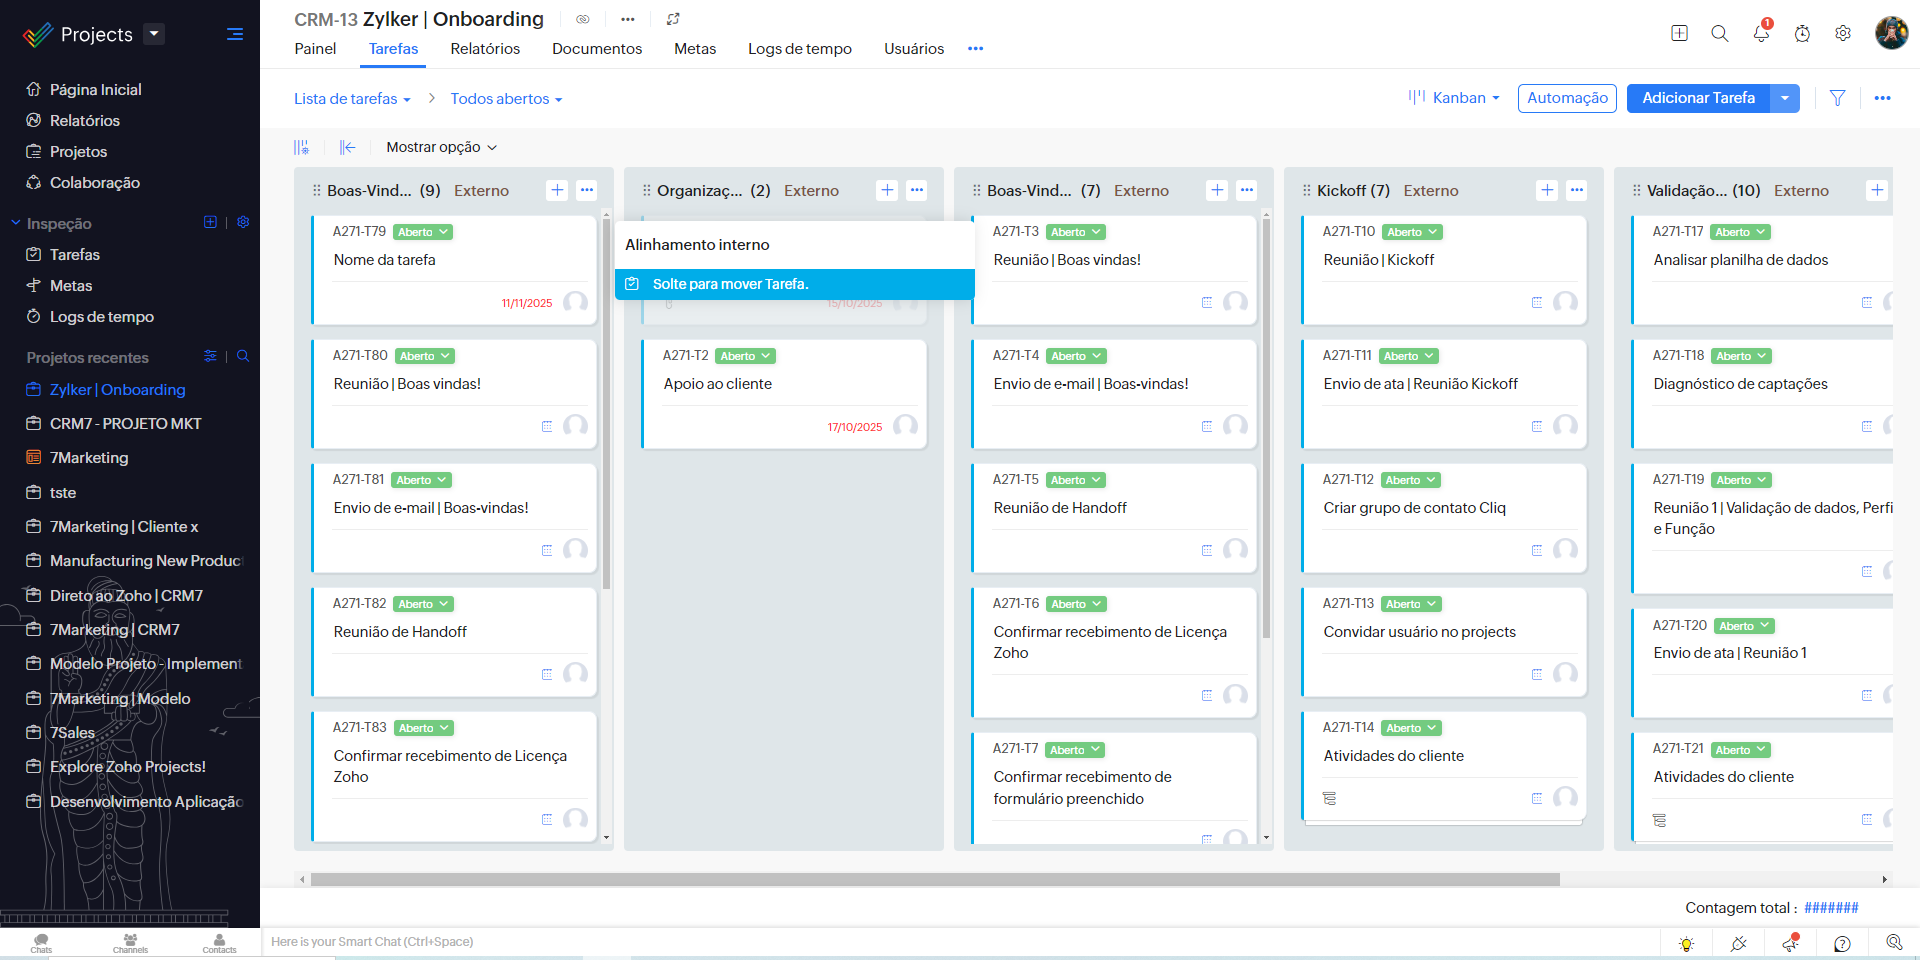Image resolution: width=1920 pixels, height=960 pixels.
Task: Toggle status Aberto on task A271-T10
Action: [1412, 232]
